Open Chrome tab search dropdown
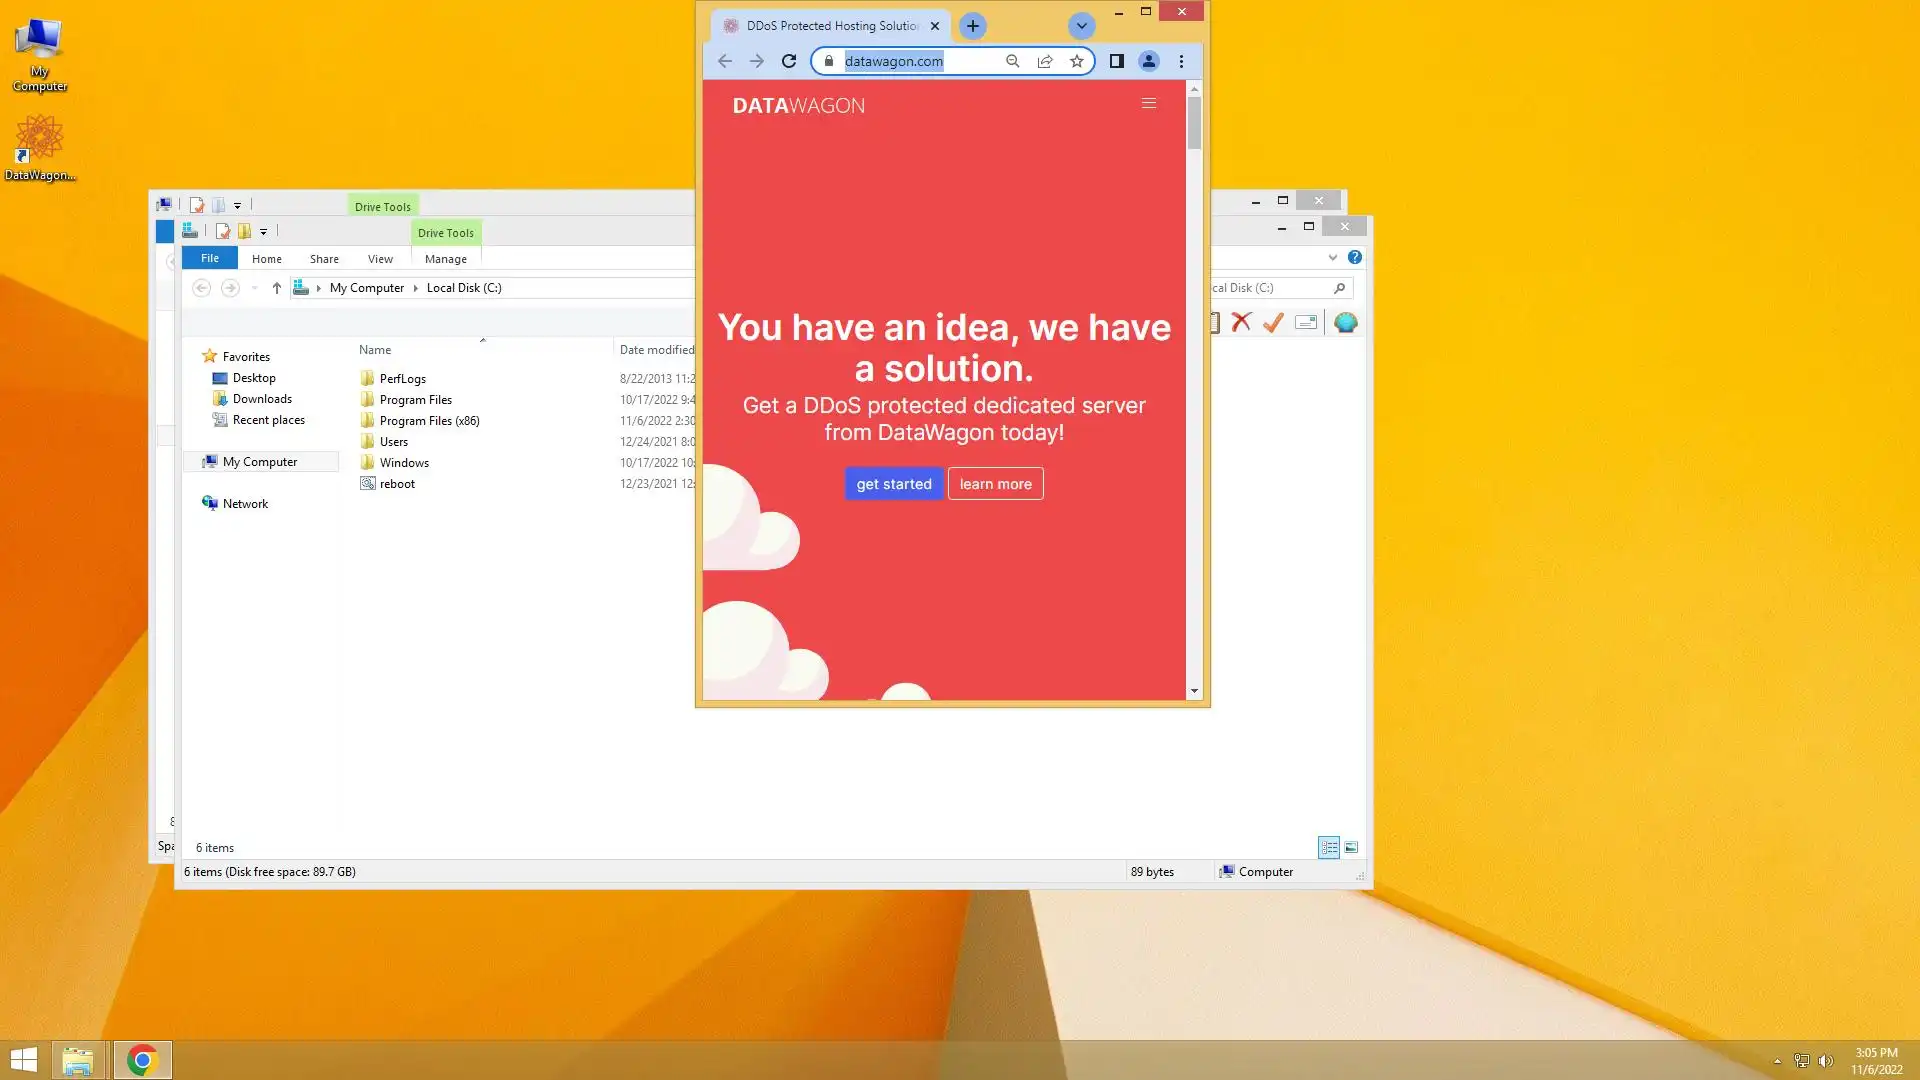This screenshot has width=1920, height=1080. 1081,26
